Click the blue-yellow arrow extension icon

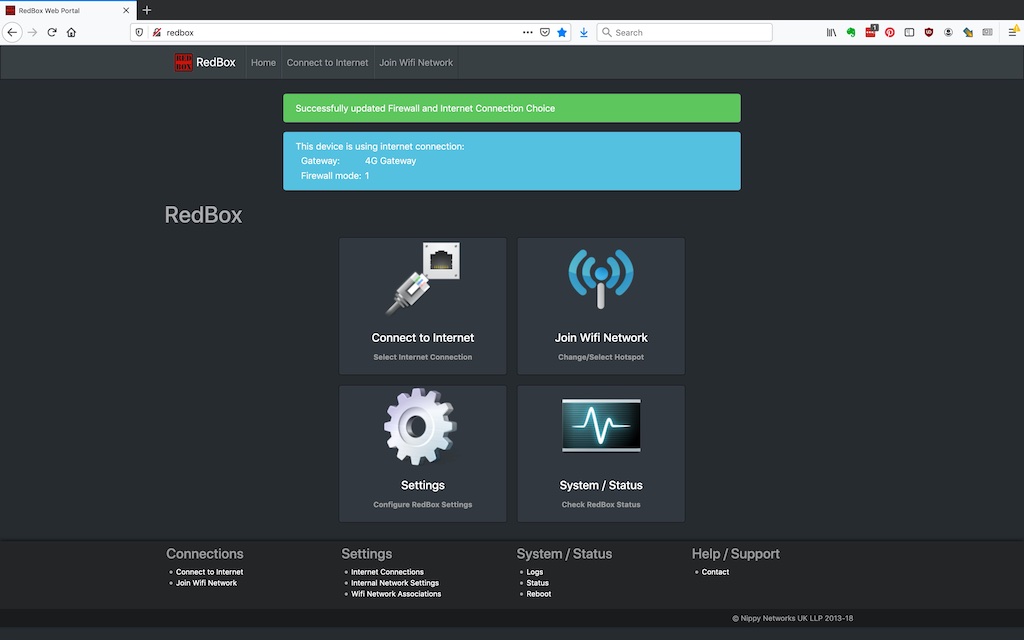968,32
